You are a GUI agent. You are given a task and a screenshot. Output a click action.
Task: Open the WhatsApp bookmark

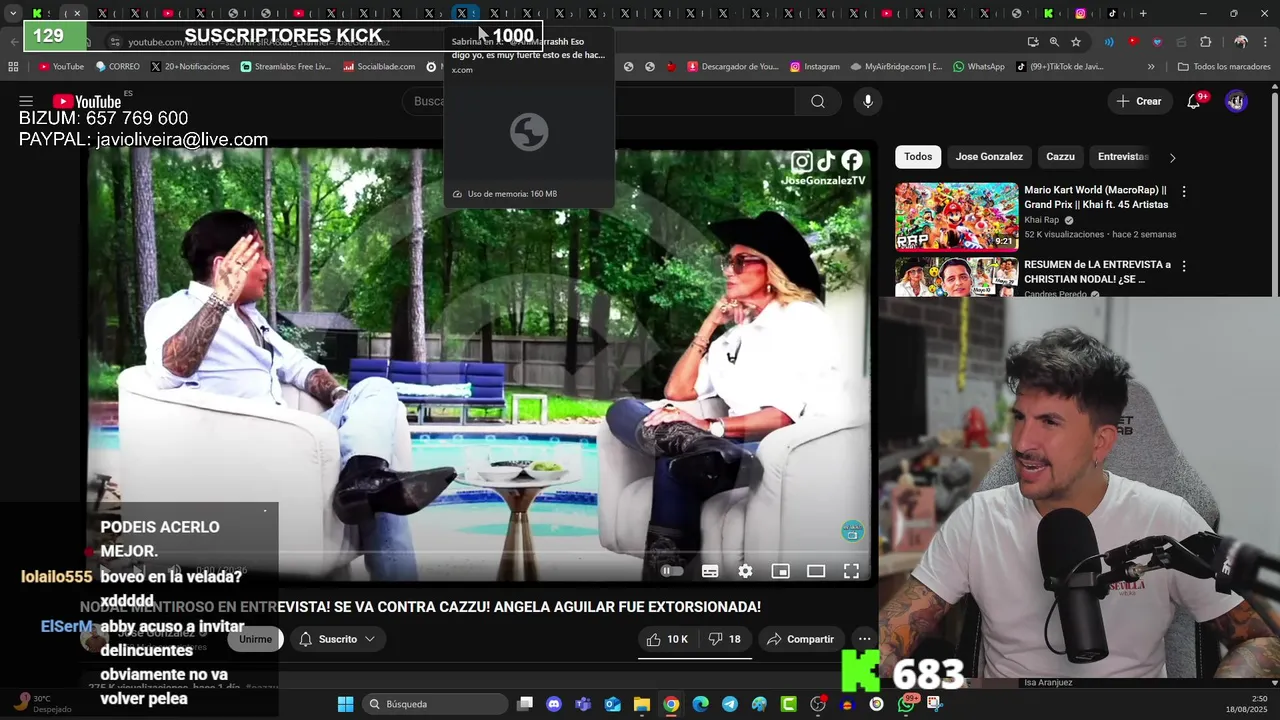point(979,67)
